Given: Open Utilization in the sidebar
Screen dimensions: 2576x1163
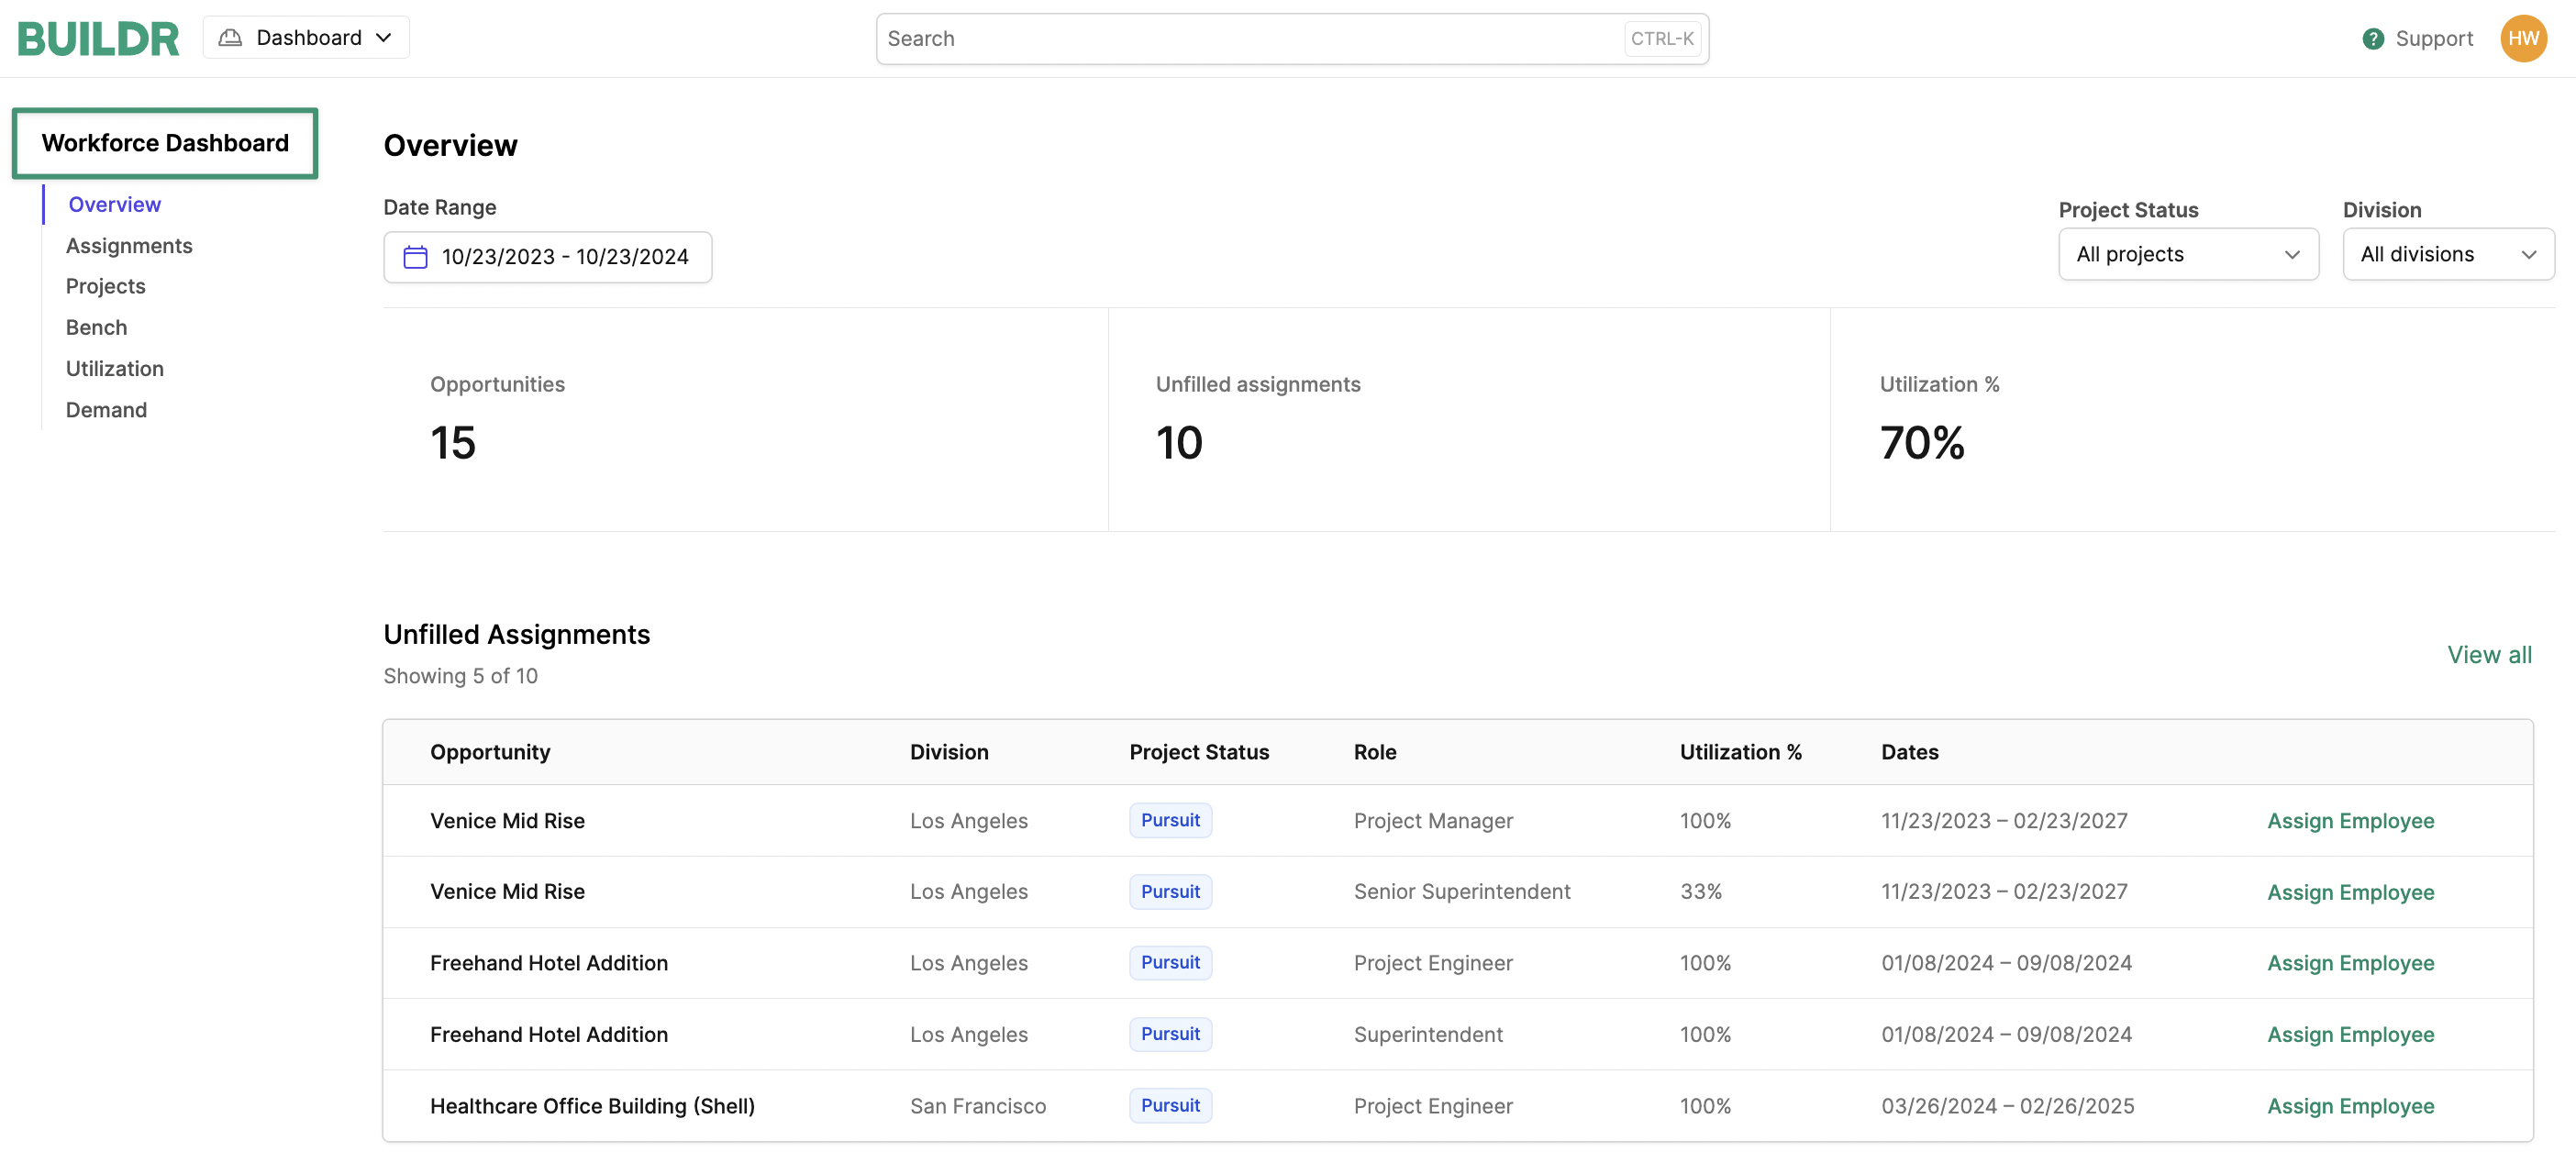Looking at the screenshot, I should (x=114, y=368).
